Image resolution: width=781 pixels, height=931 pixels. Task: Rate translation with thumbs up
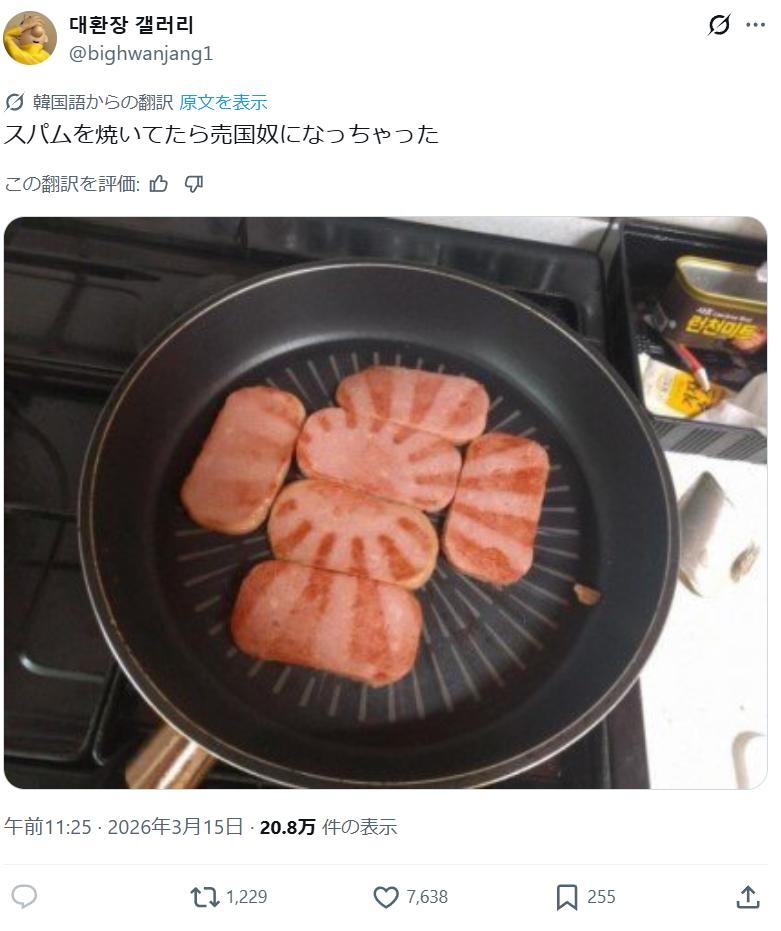[159, 184]
